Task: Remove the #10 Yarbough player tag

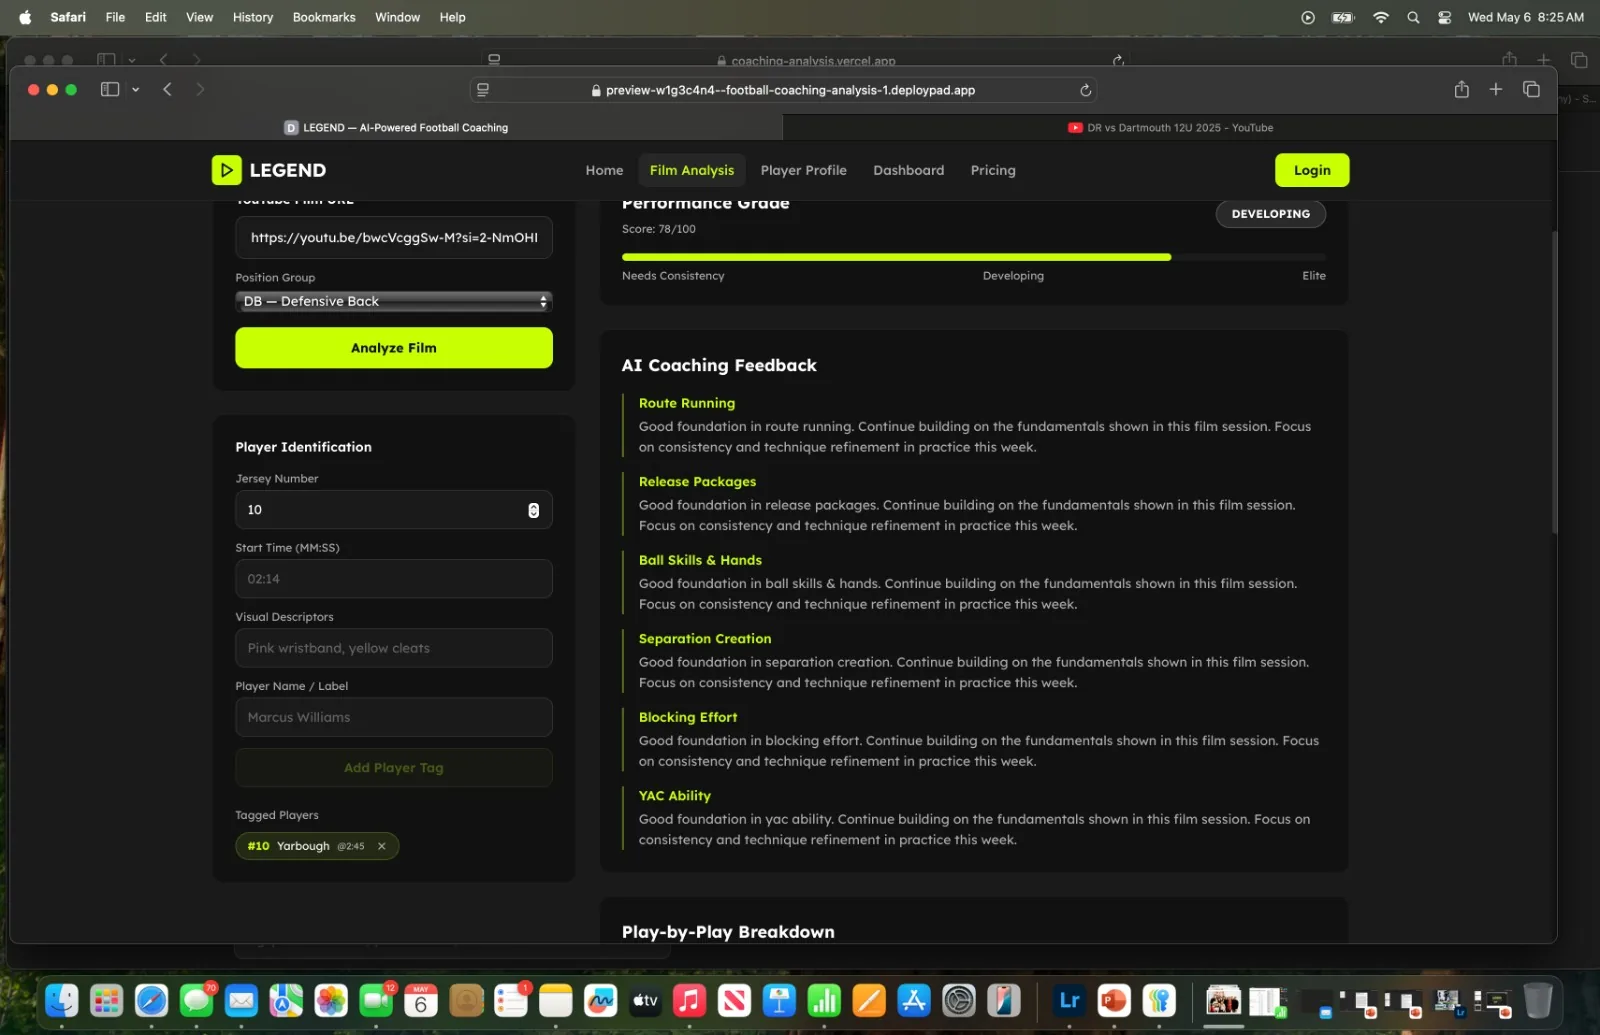Action: pos(381,846)
